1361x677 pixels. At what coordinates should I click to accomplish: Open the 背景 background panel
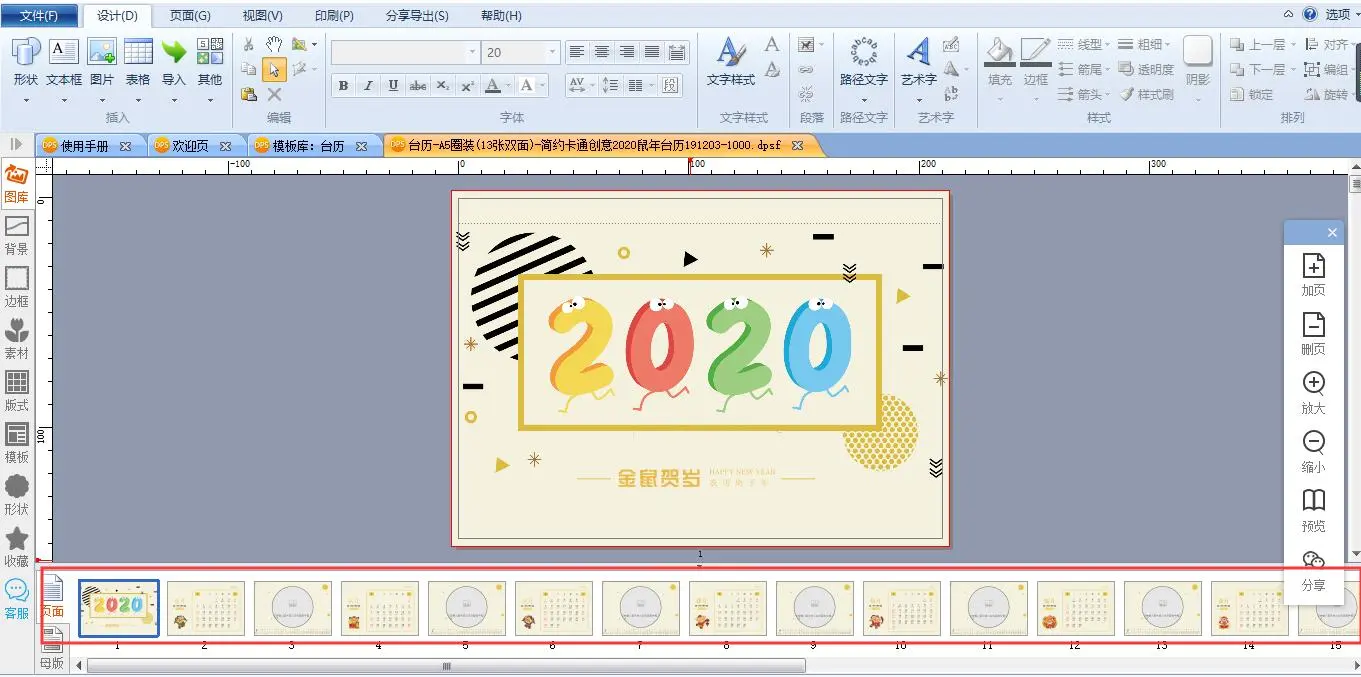point(16,236)
